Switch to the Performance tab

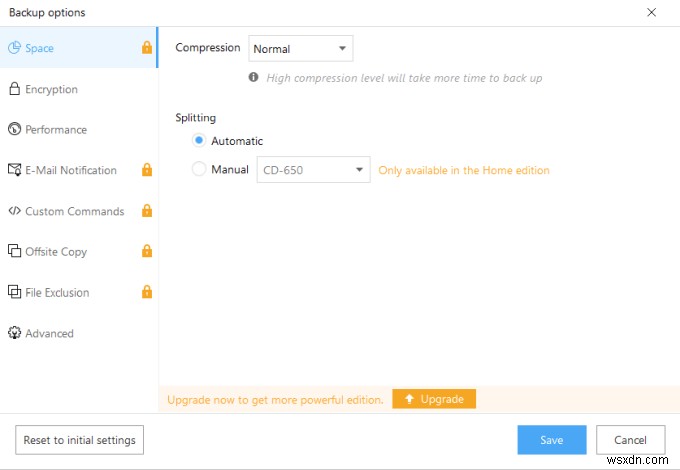tap(56, 129)
